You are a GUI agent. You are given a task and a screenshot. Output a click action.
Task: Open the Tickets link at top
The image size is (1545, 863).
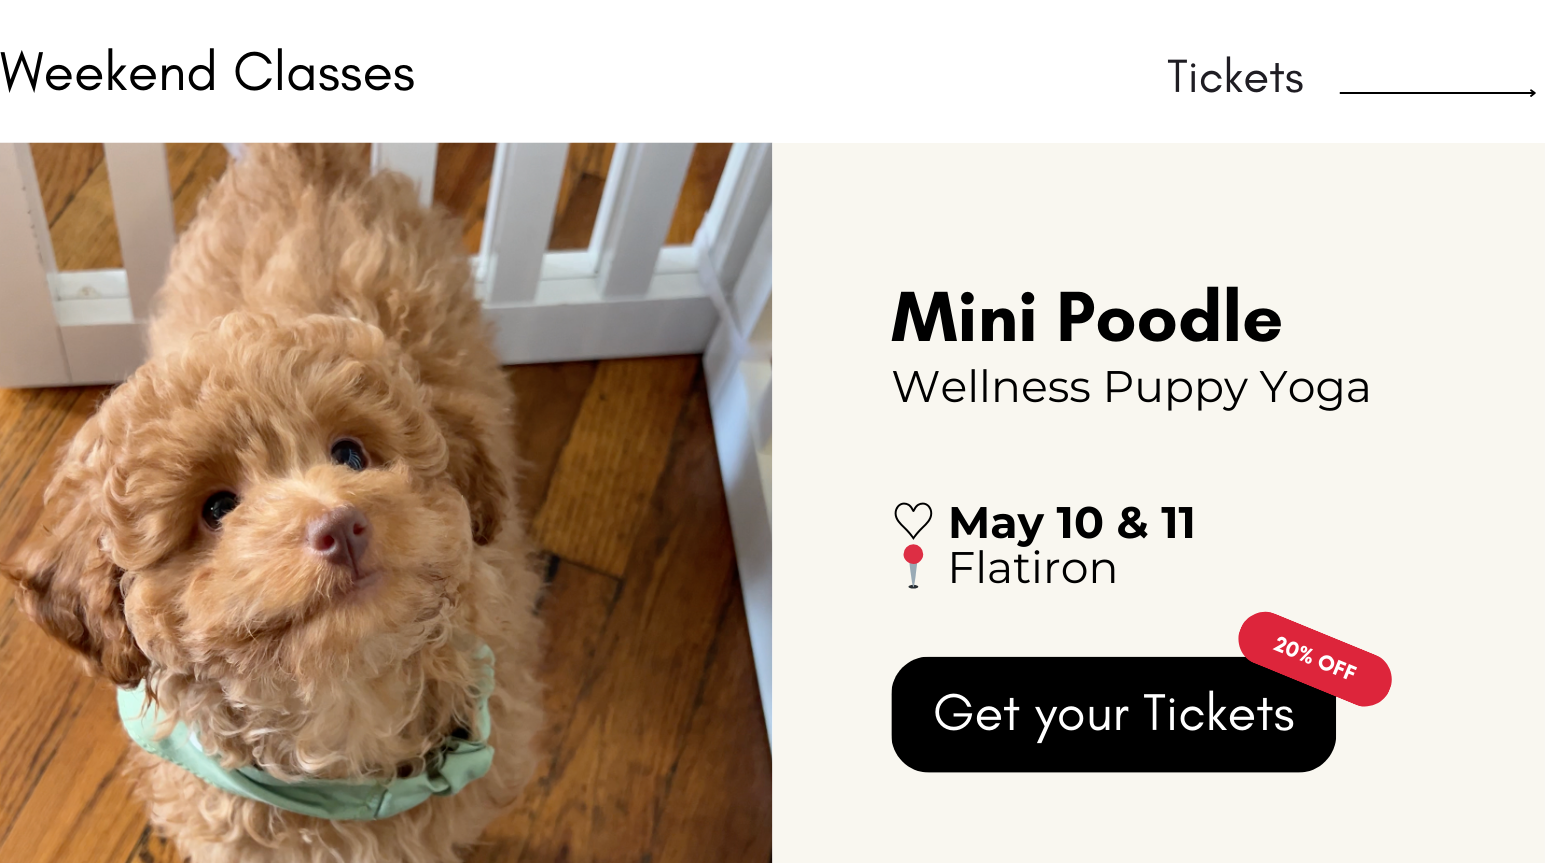pos(1235,77)
